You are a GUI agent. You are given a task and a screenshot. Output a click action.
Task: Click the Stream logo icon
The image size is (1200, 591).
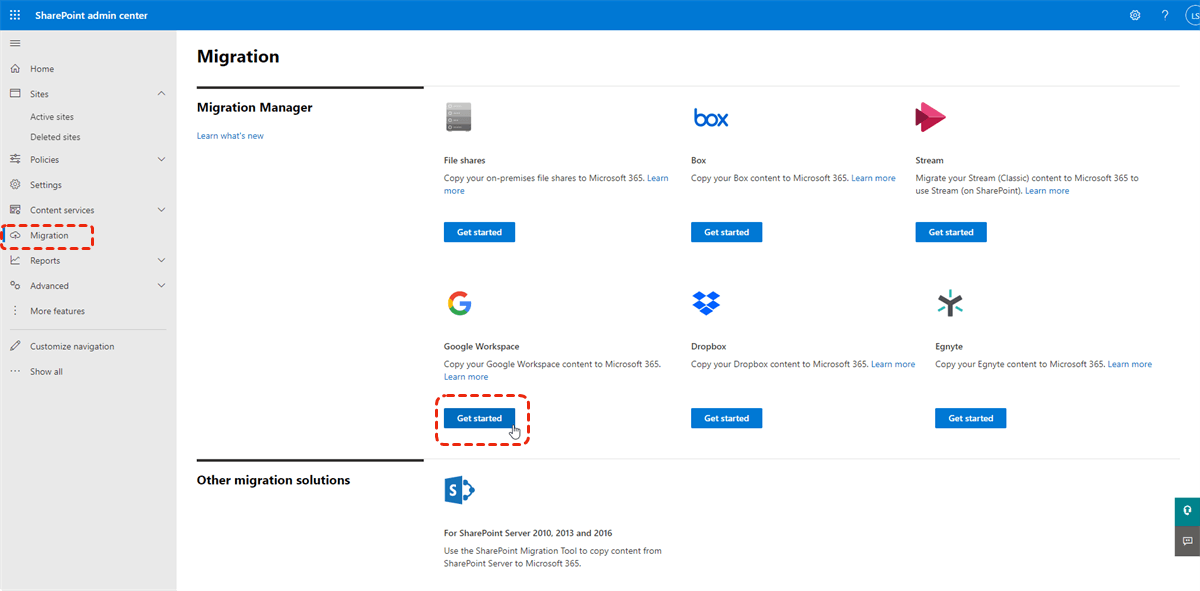930,117
